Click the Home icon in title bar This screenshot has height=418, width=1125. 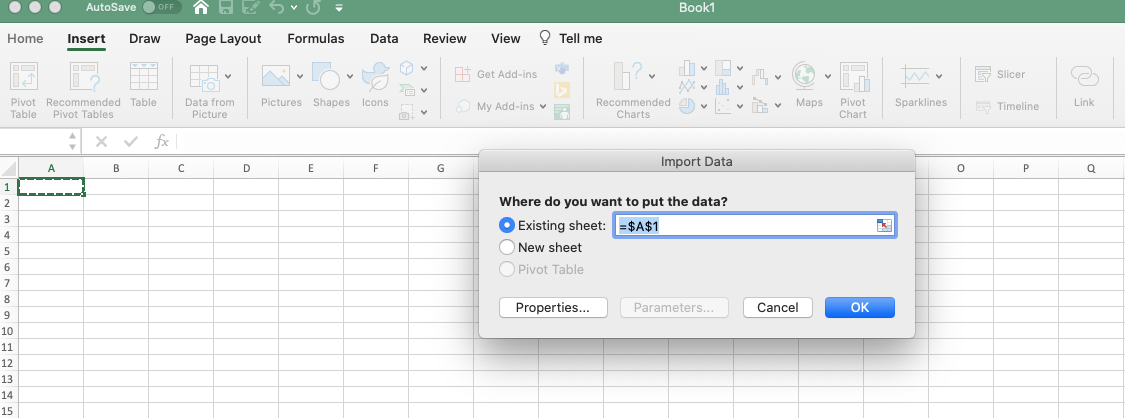(x=202, y=8)
